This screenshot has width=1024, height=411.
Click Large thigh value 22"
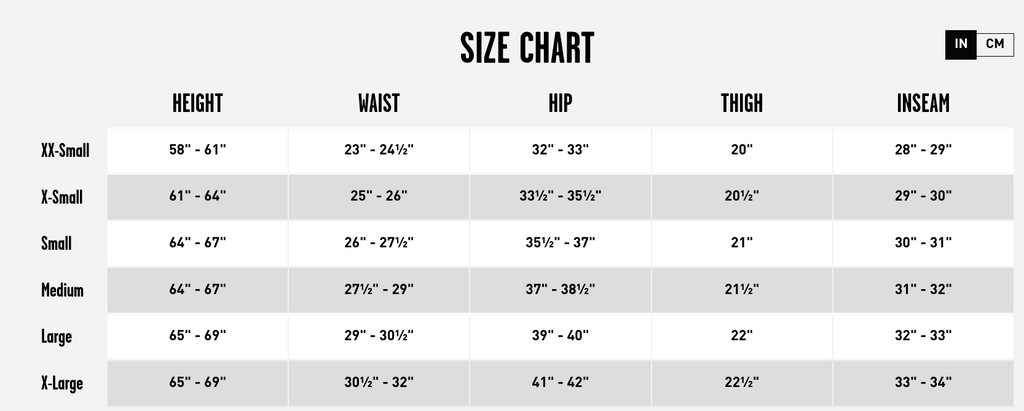pos(742,336)
